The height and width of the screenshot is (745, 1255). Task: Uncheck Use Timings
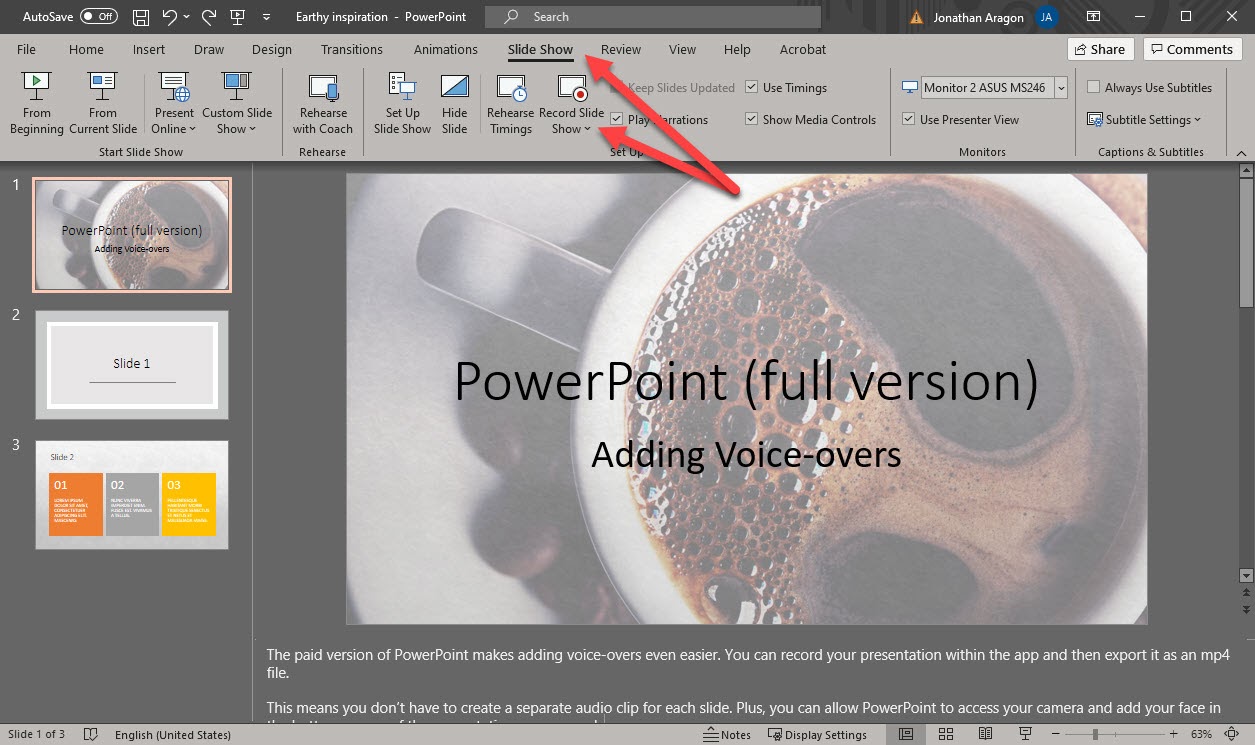[x=751, y=87]
